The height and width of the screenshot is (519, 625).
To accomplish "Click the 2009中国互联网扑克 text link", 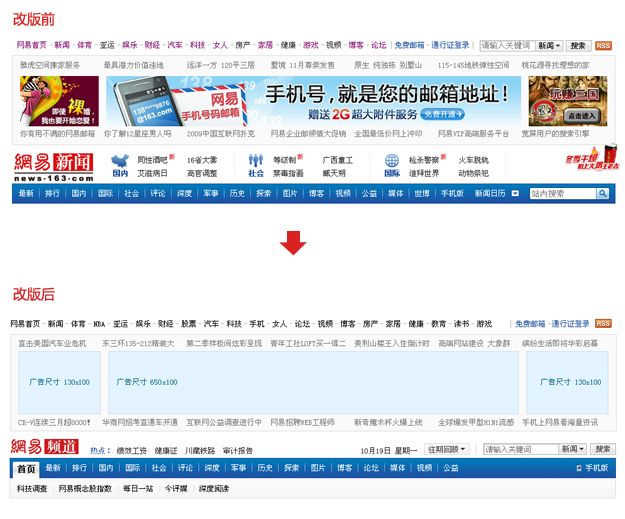I will (x=221, y=134).
